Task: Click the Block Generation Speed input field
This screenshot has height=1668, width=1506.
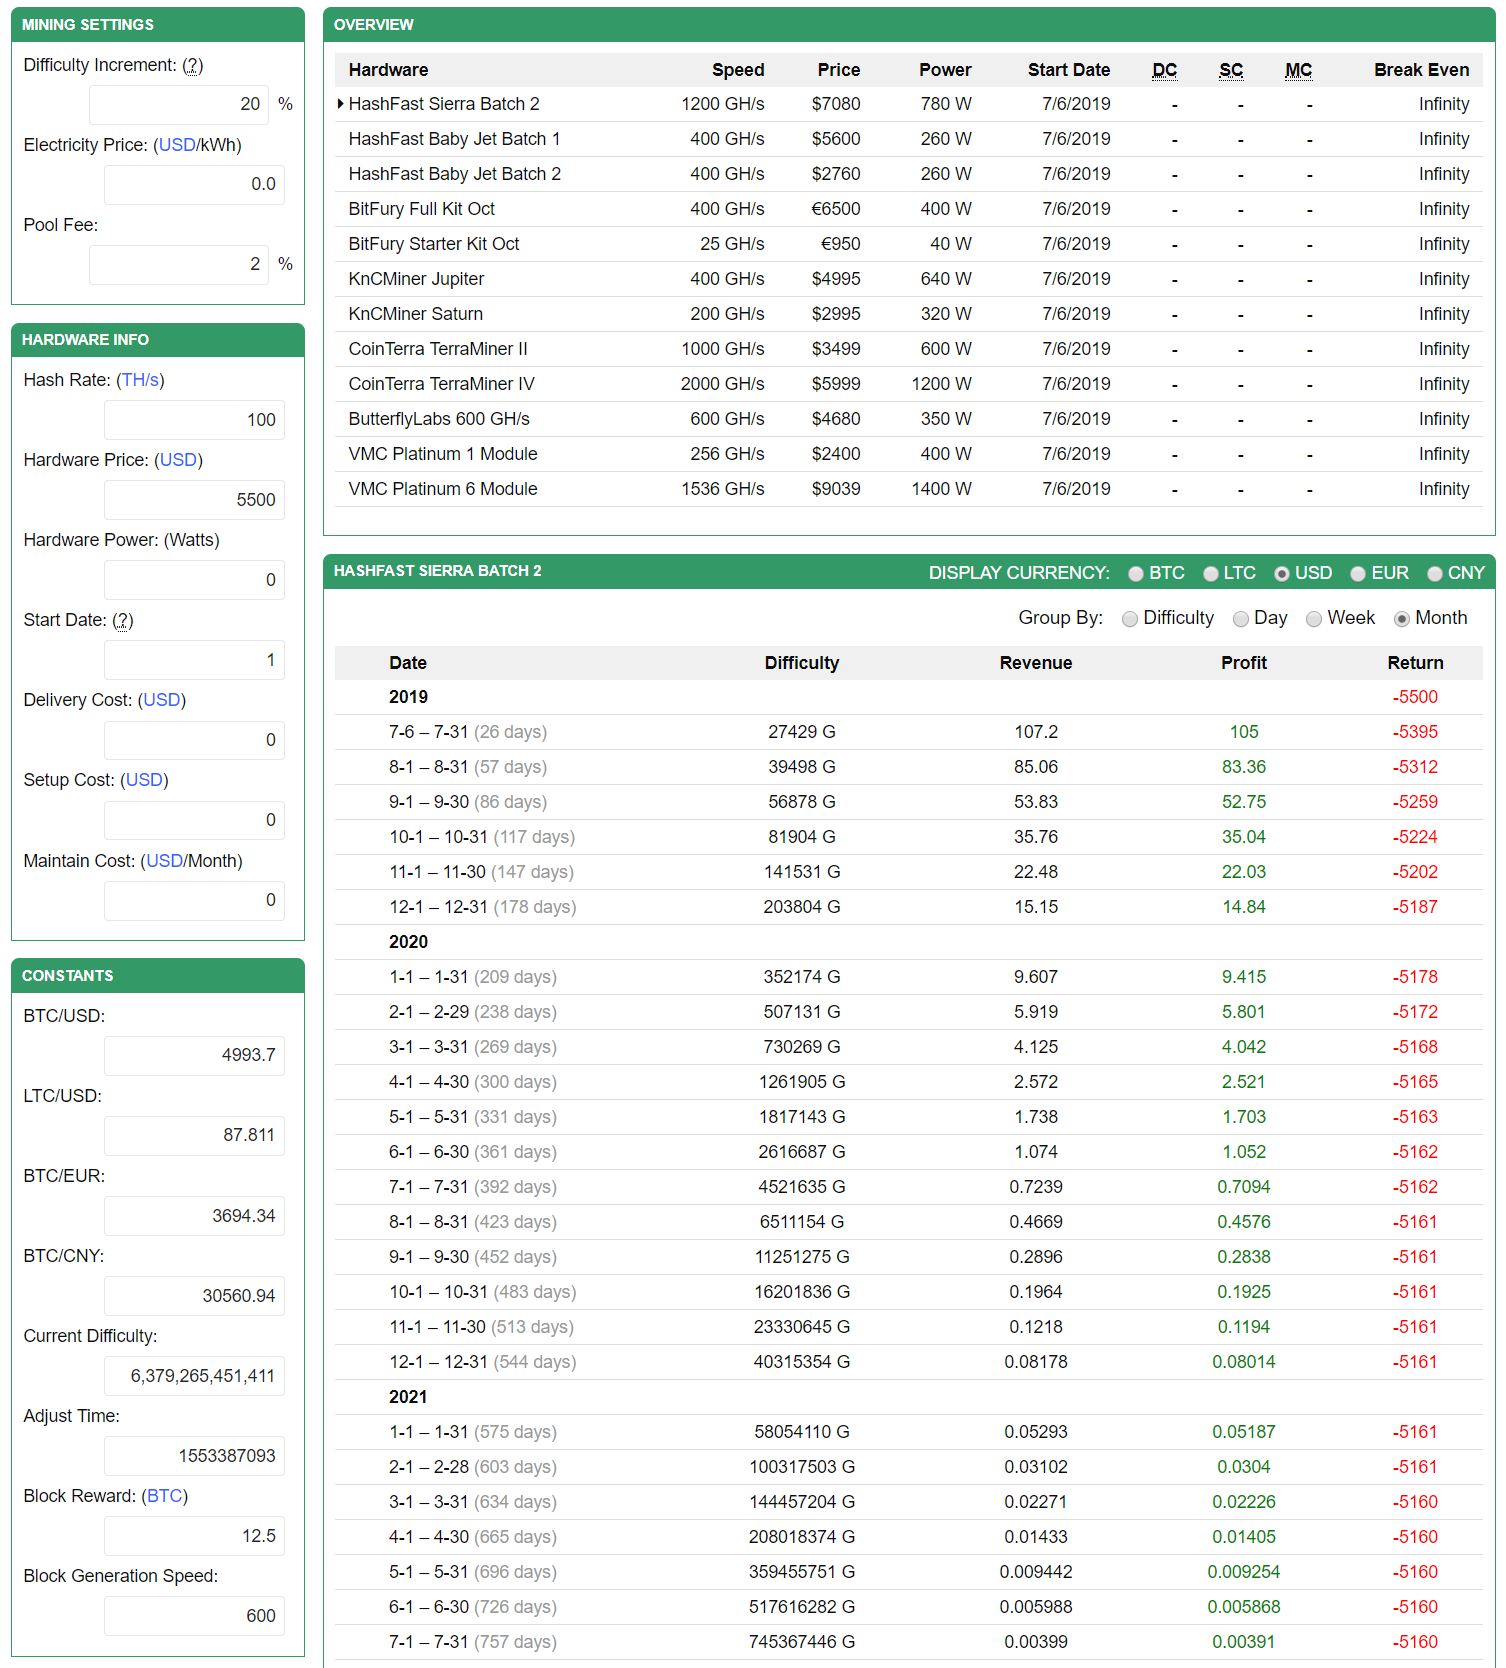Action: [194, 1616]
